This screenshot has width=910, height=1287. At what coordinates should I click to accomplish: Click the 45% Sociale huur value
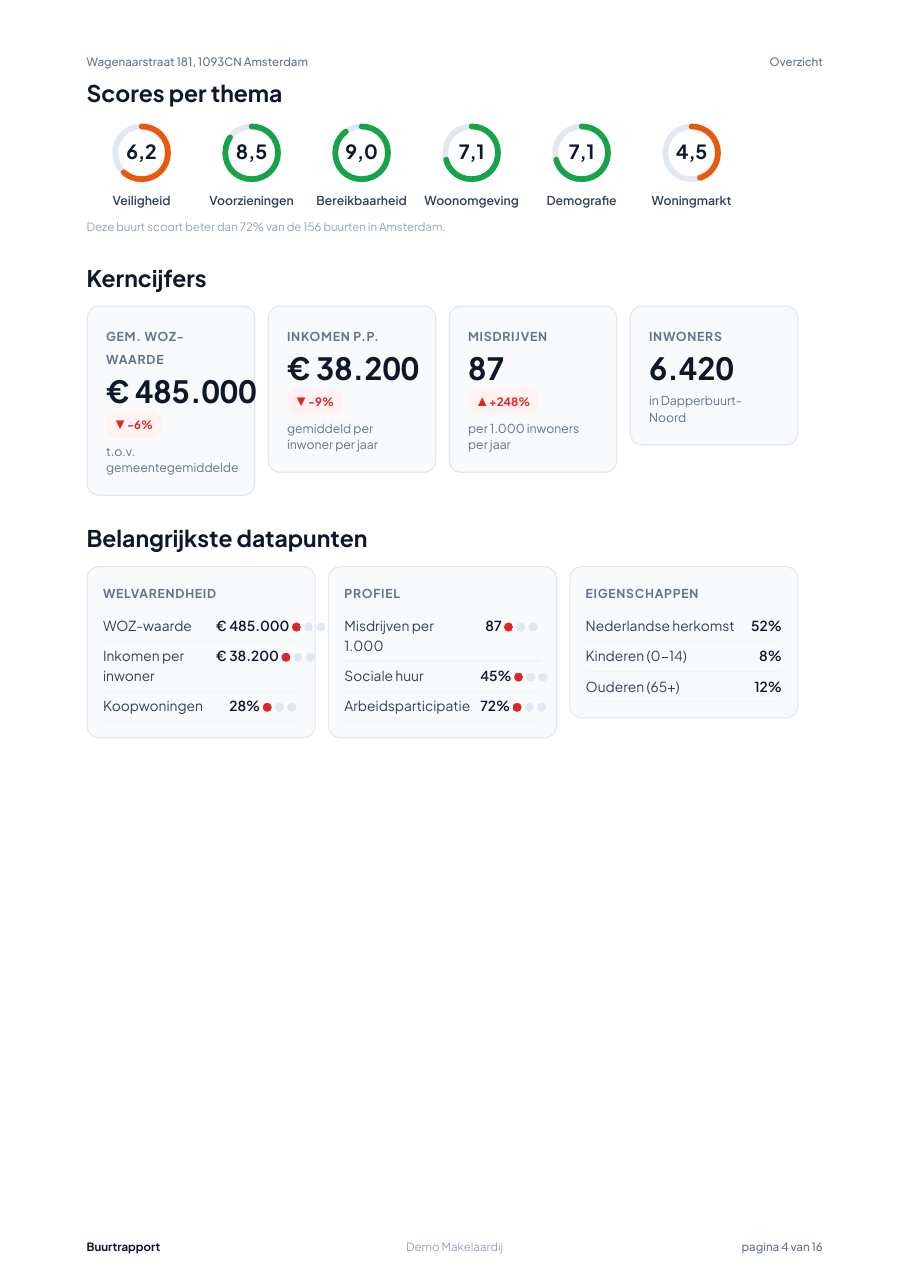496,676
